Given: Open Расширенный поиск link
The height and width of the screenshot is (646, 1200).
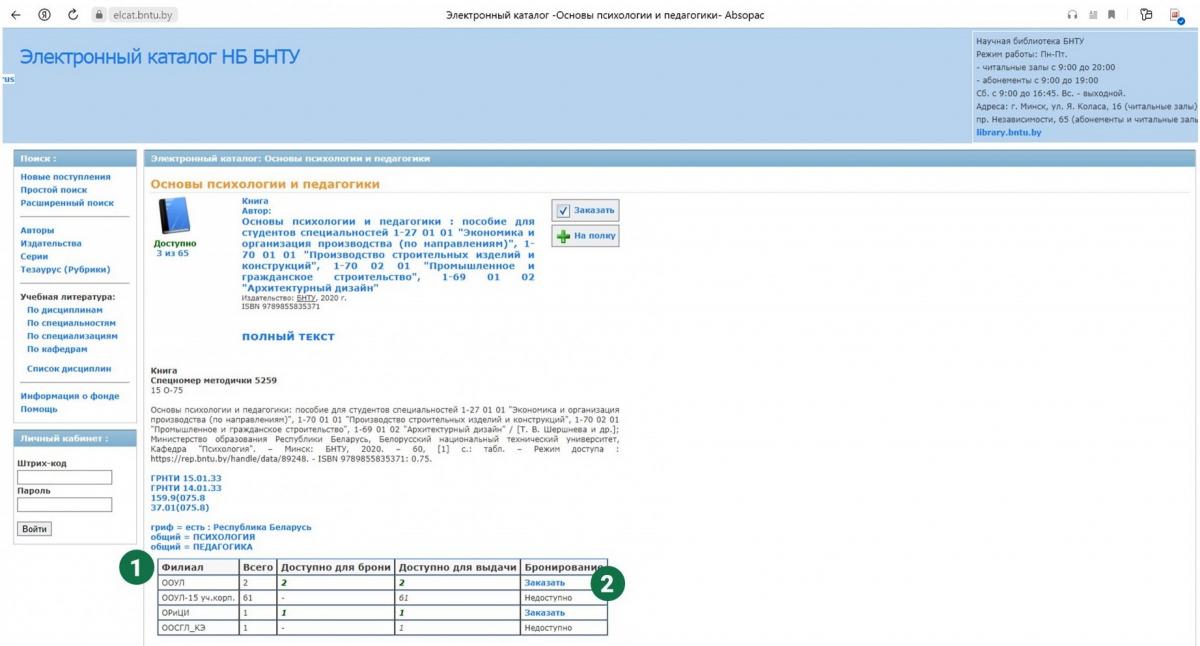Looking at the screenshot, I should 67,203.
